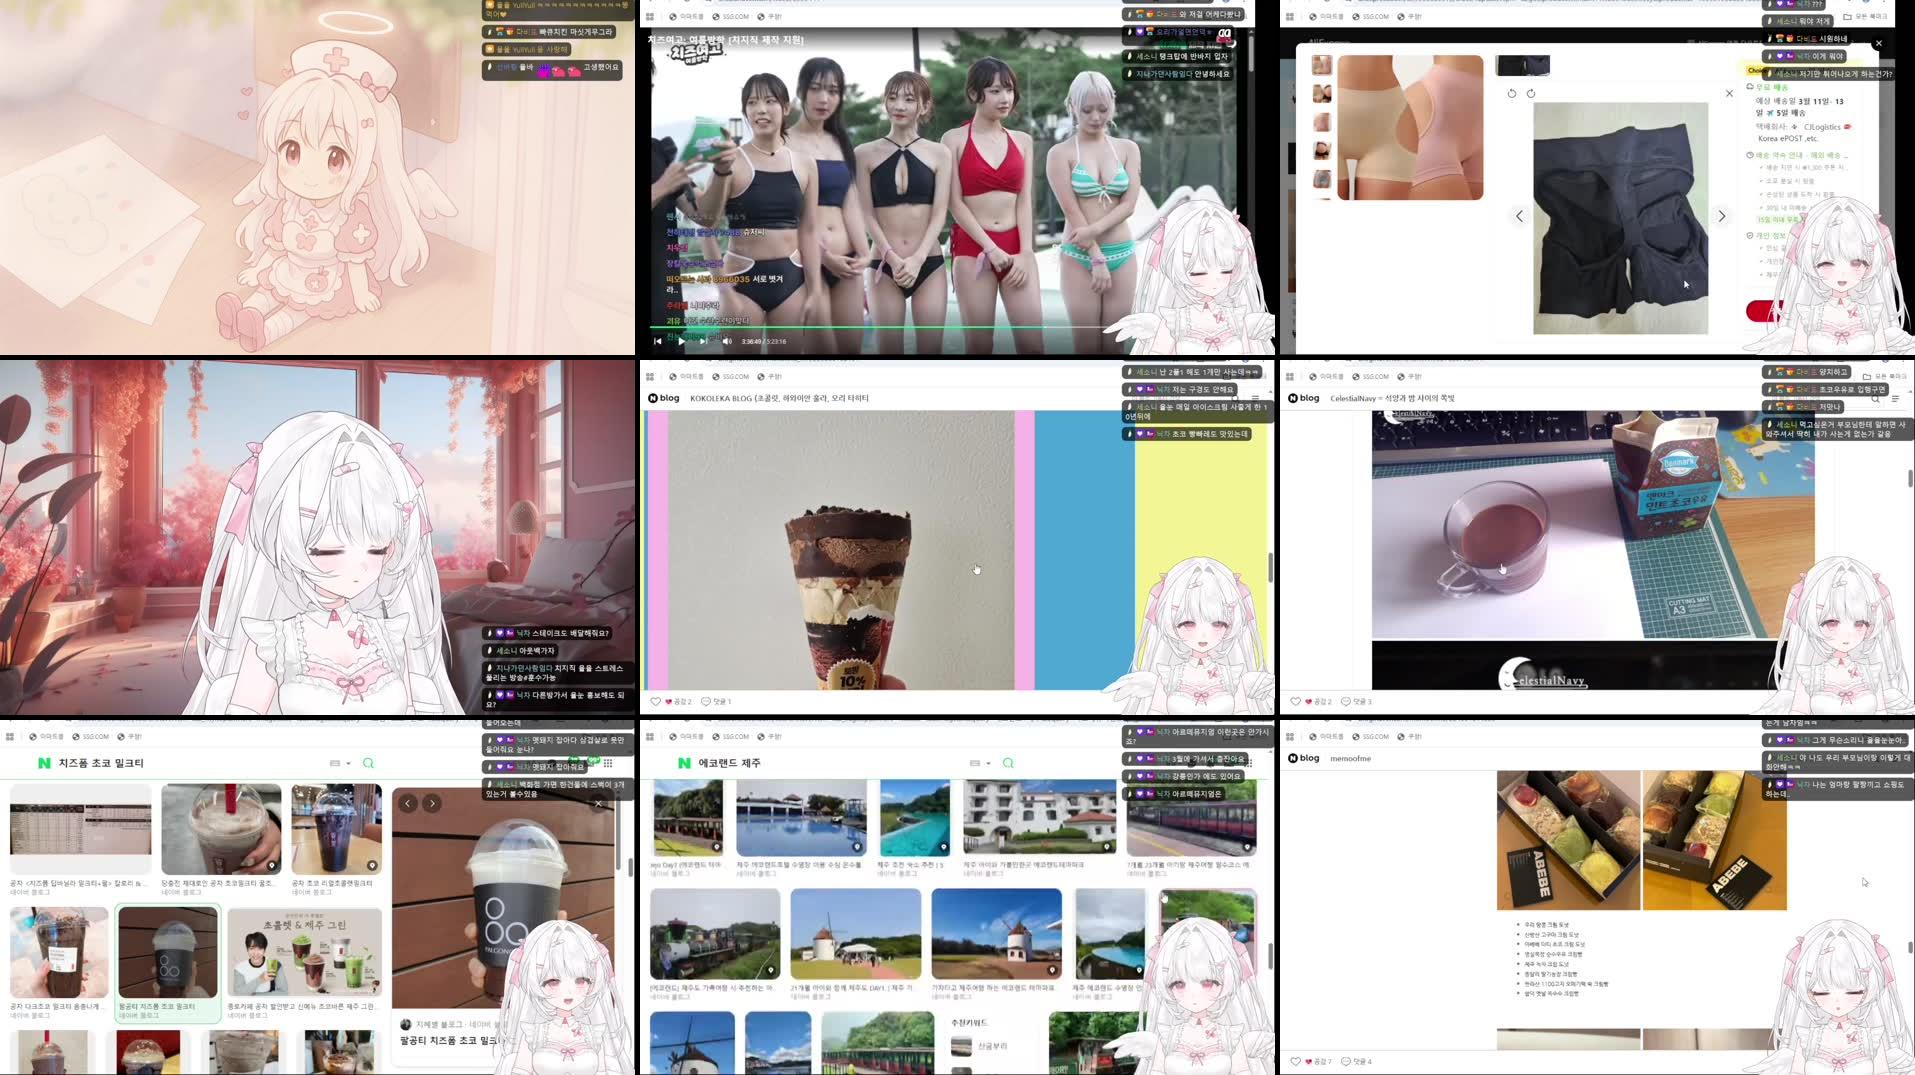
Task: Open 쿠팡 from the bookmarks bar
Action: tap(770, 377)
